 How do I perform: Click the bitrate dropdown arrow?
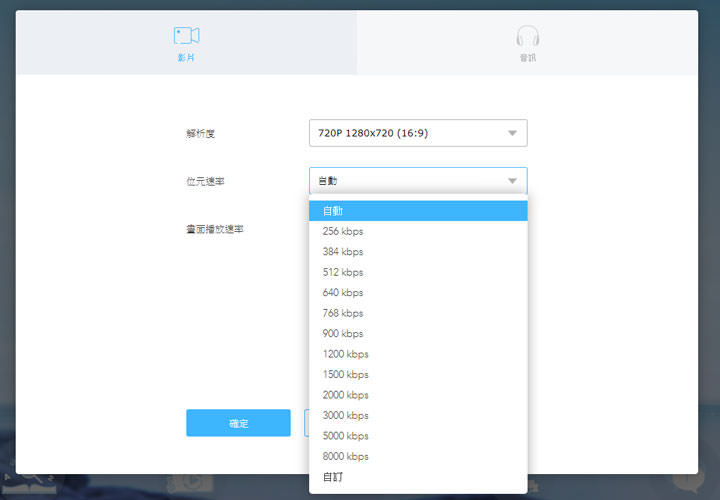pyautogui.click(x=512, y=181)
